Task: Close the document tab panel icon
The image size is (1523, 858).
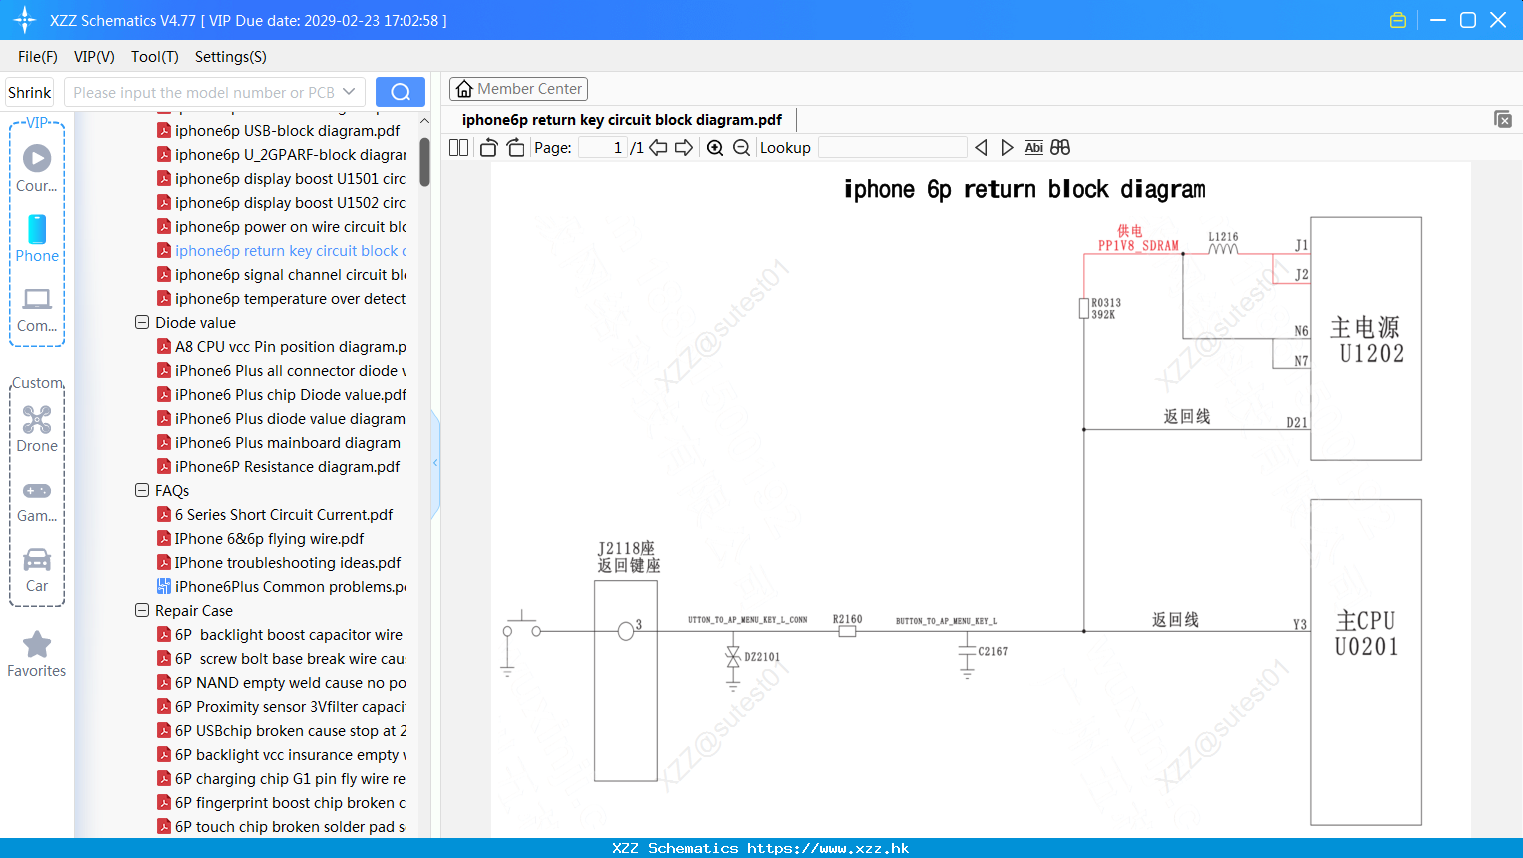Action: click(x=1503, y=119)
